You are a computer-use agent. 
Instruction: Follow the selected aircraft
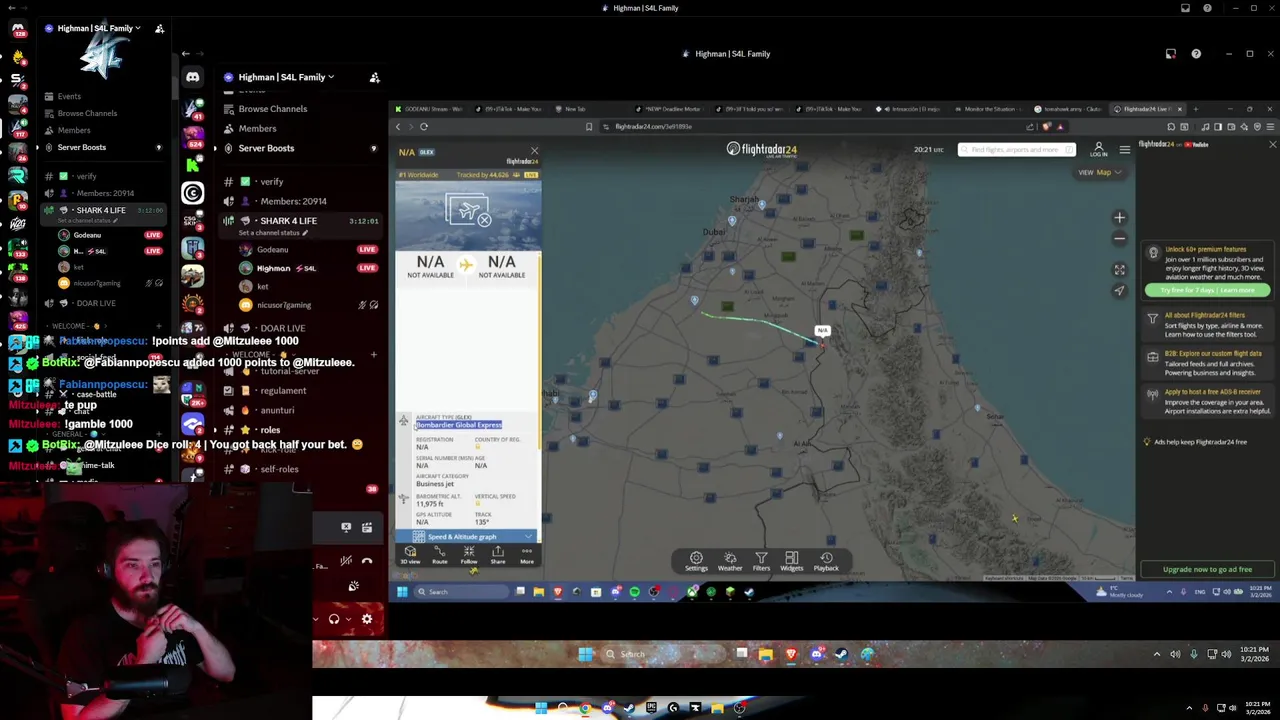pos(469,555)
